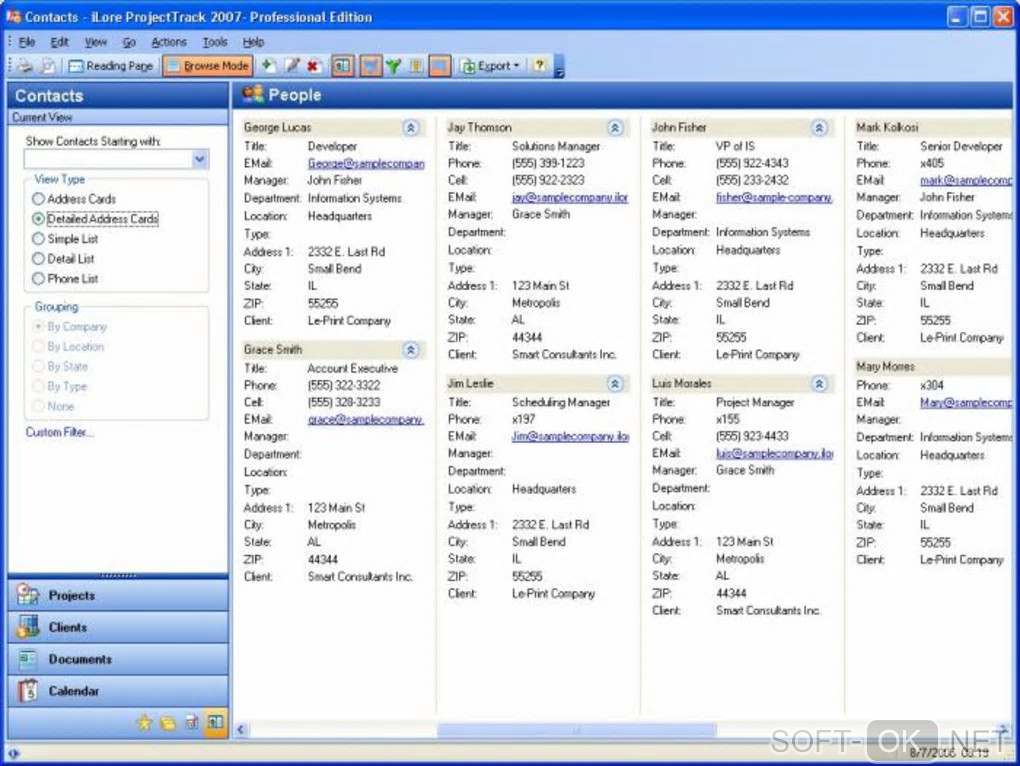Select Detail List view type
Image resolution: width=1020 pixels, height=766 pixels.
(63, 259)
